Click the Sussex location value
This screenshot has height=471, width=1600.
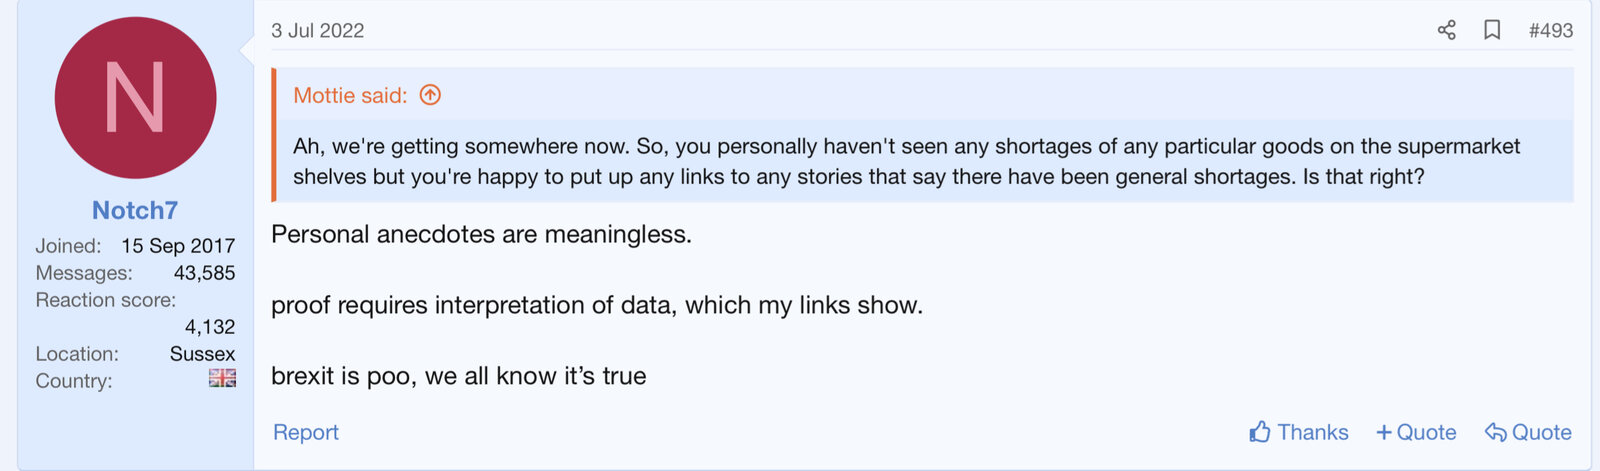point(202,354)
